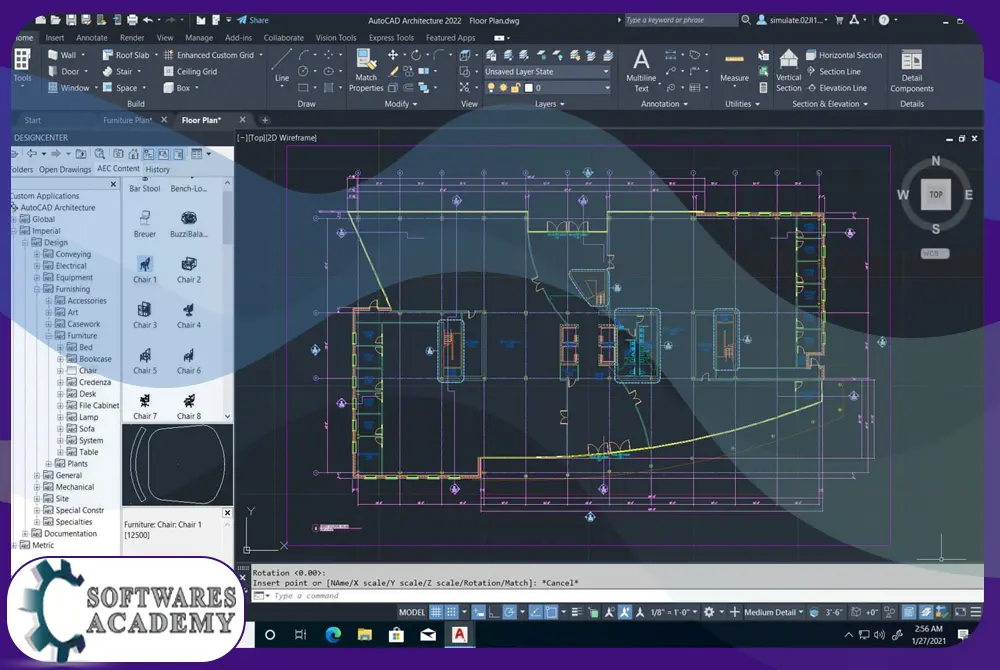Click the Horizontal Section tool
1000x670 pixels.
pyautogui.click(x=844, y=55)
